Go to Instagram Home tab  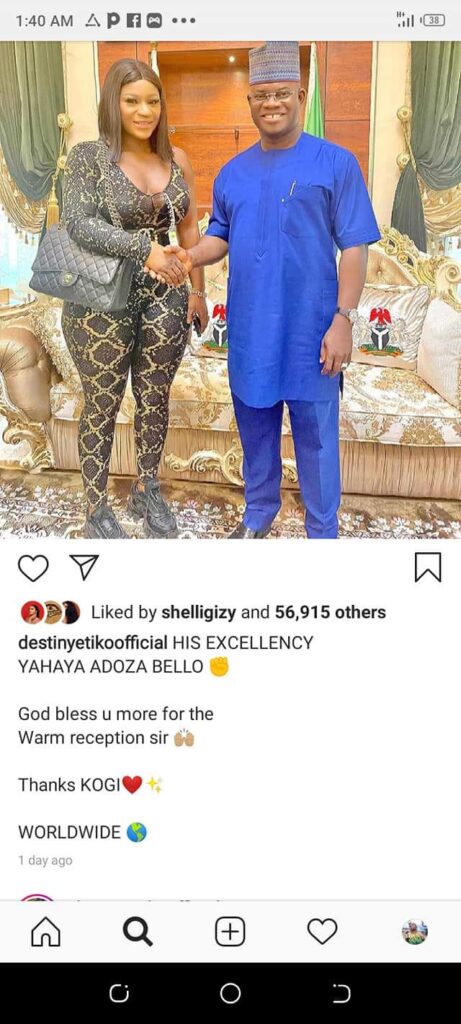pyautogui.click(x=46, y=932)
